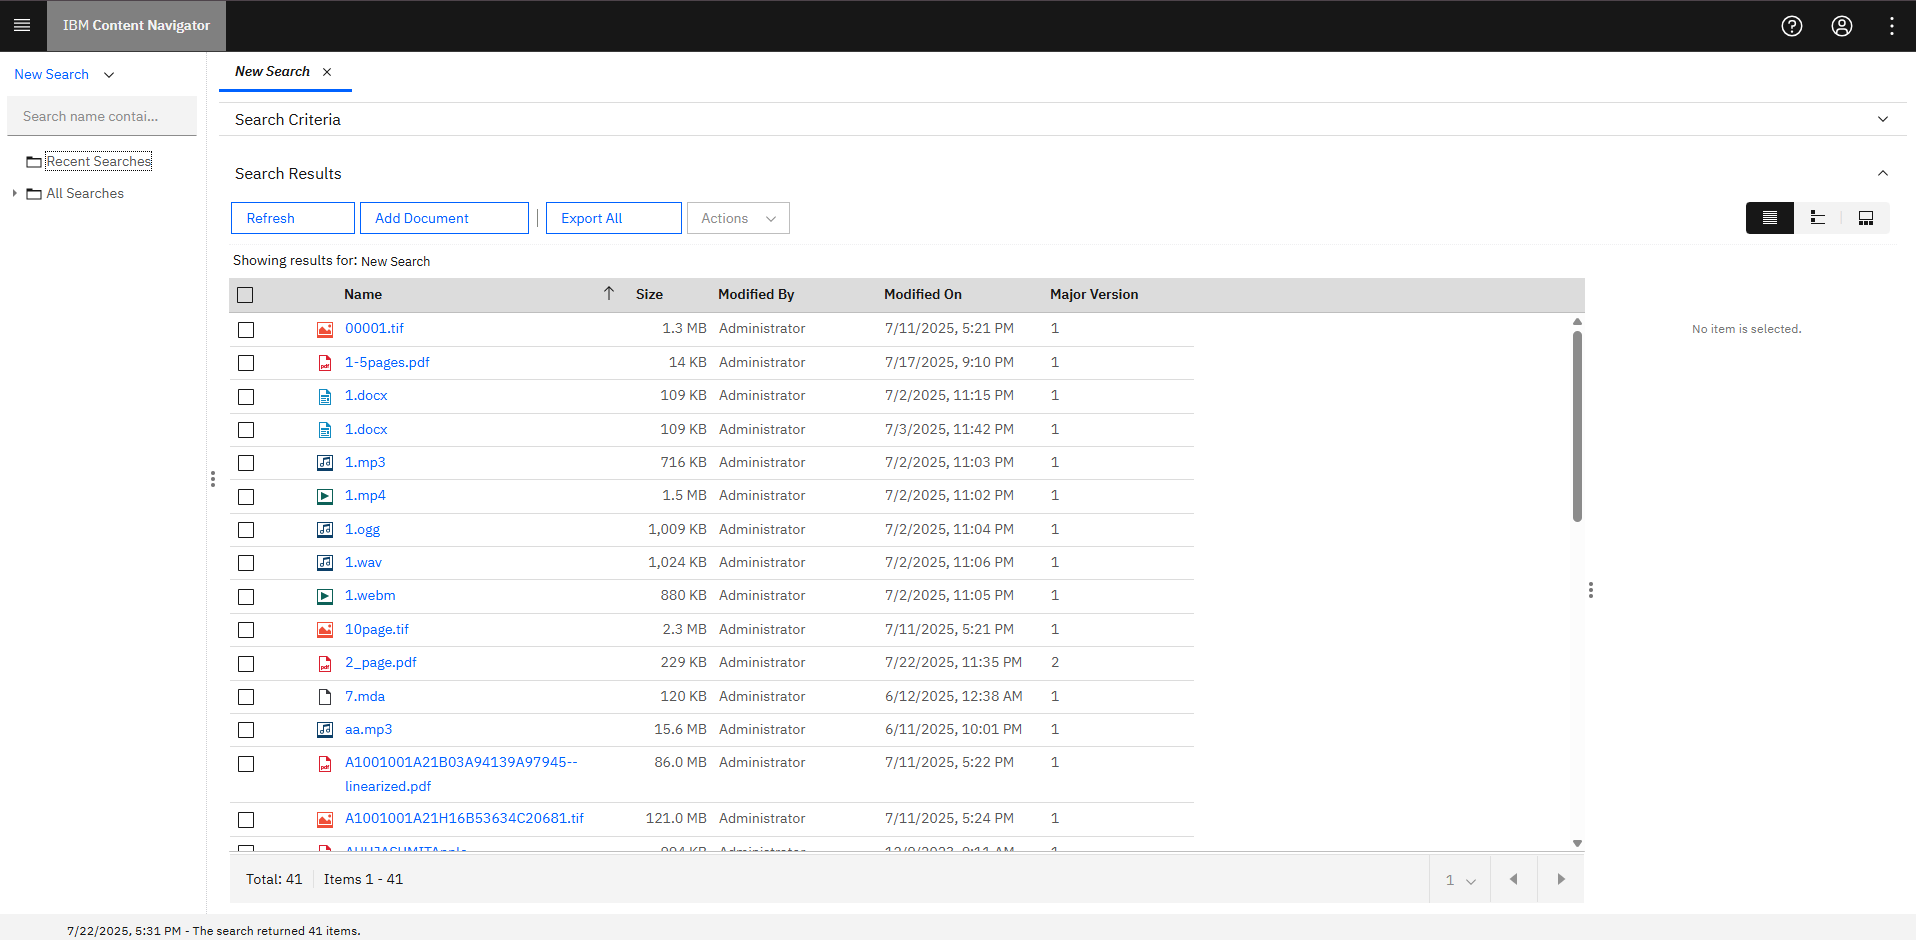Open the 2_page.pdf document link
Screen dimensions: 1916x940
380,662
